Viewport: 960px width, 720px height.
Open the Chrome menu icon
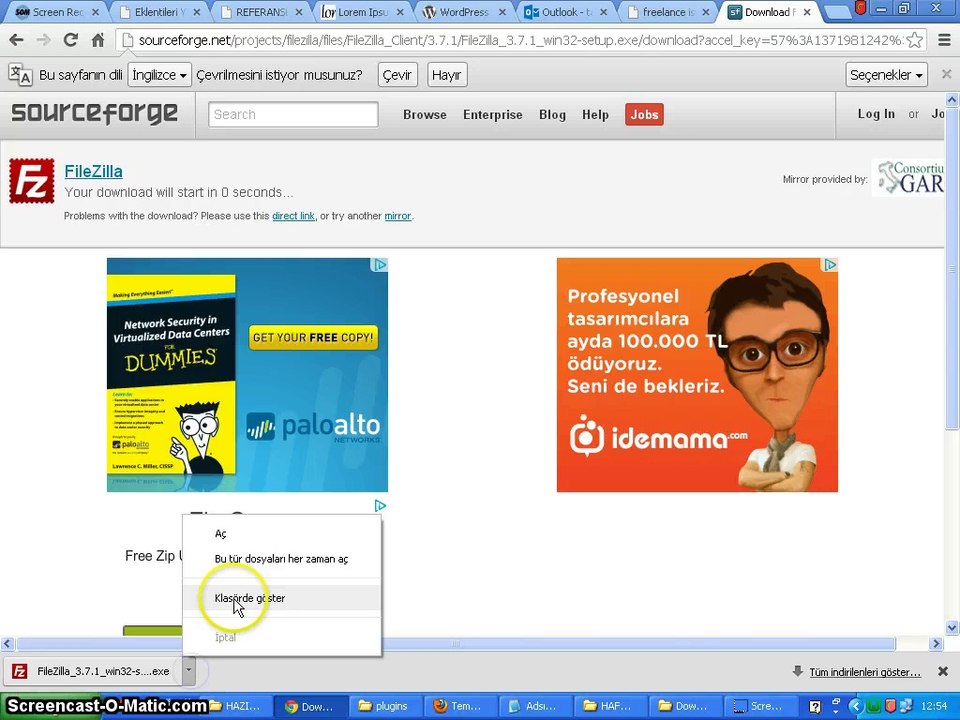[945, 40]
